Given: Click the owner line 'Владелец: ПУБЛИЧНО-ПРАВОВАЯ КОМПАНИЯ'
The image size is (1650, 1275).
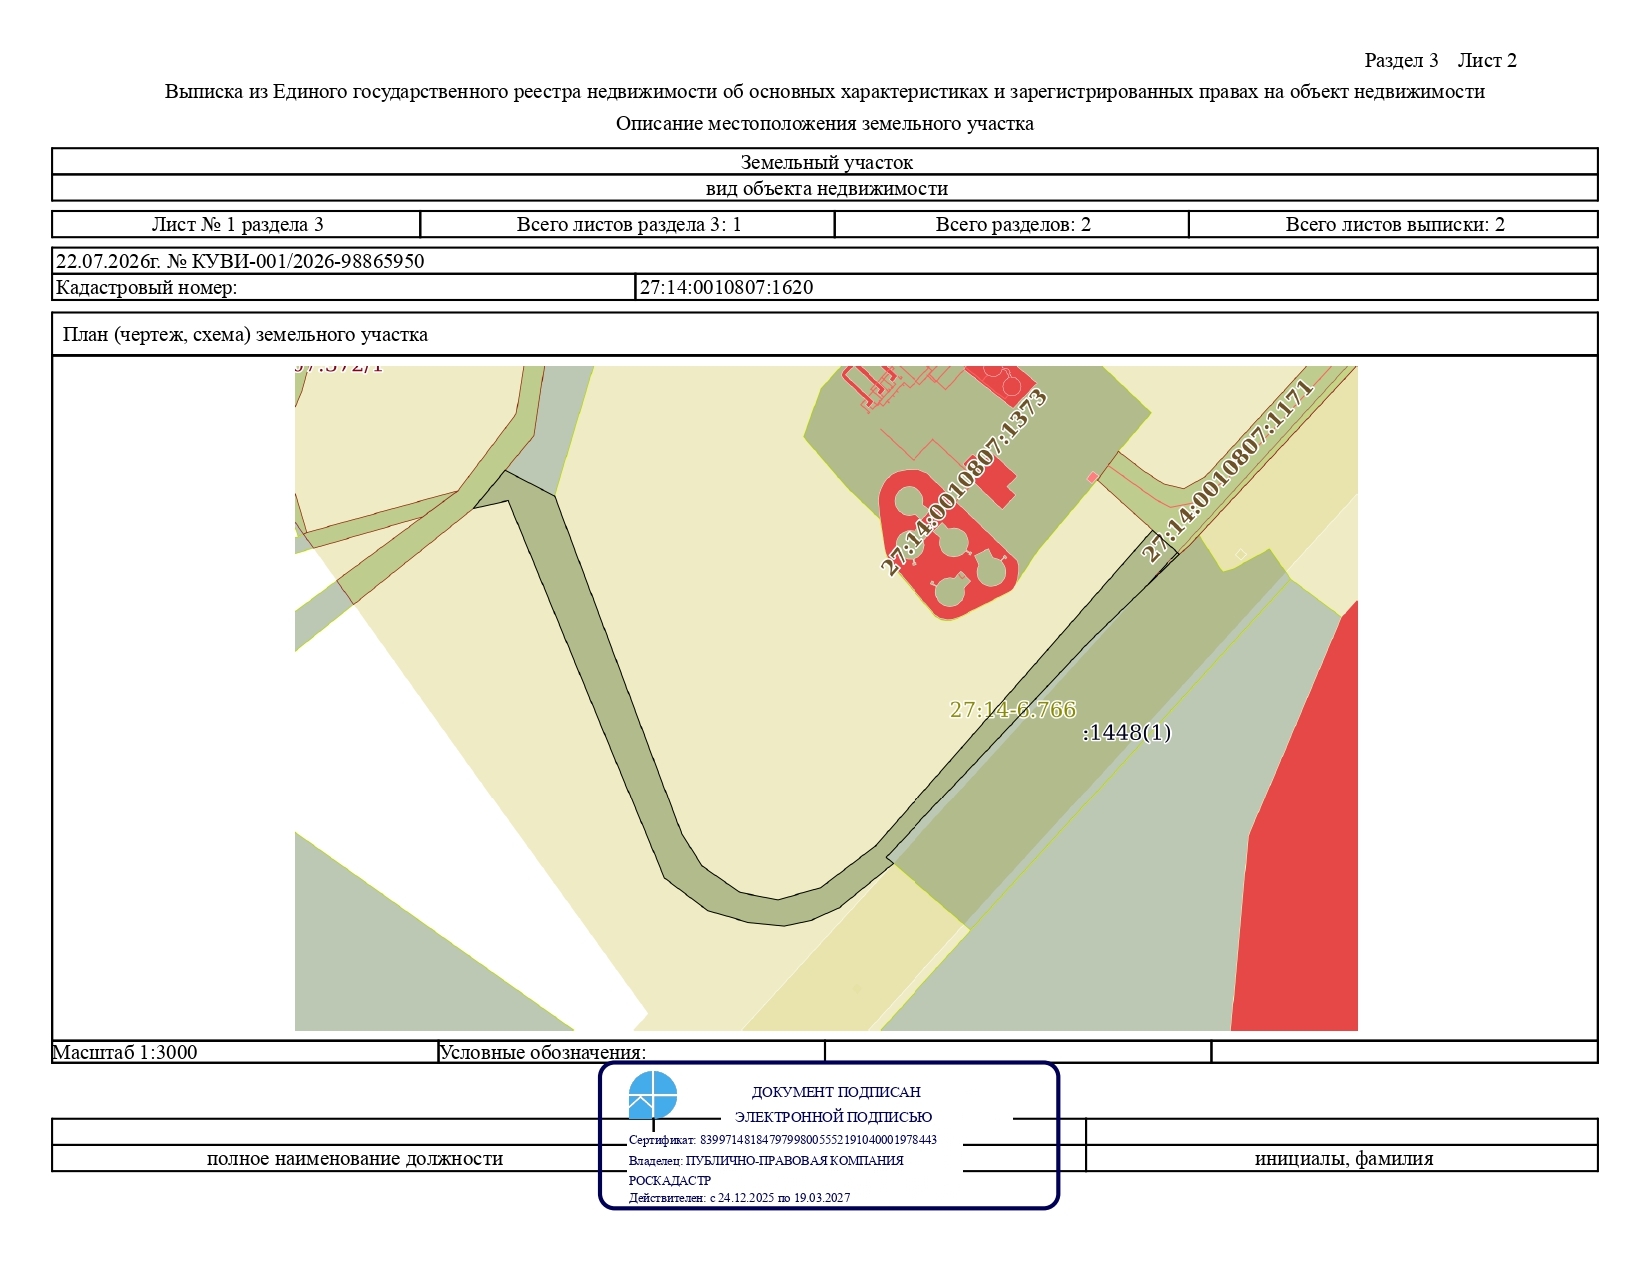Looking at the screenshot, I should point(766,1161).
